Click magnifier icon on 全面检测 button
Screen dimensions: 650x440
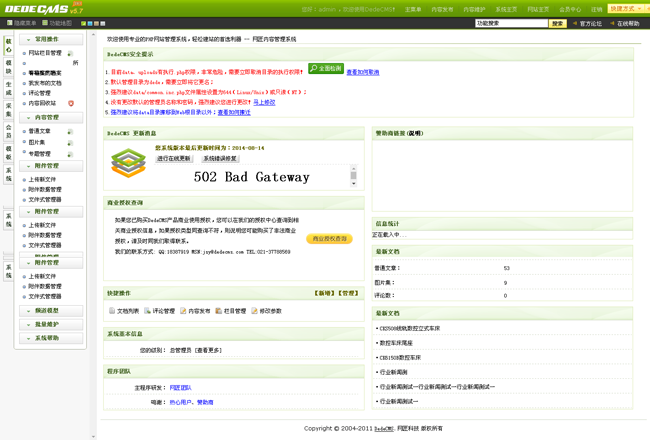[x=314, y=68]
